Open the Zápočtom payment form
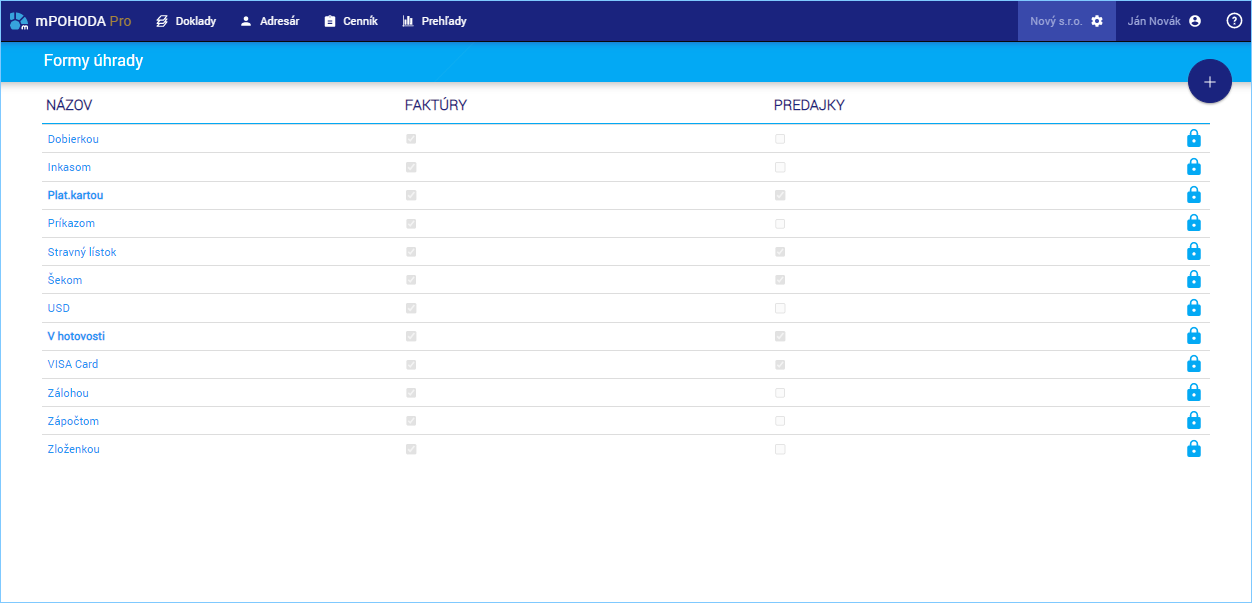The height and width of the screenshot is (603, 1252). click(73, 421)
